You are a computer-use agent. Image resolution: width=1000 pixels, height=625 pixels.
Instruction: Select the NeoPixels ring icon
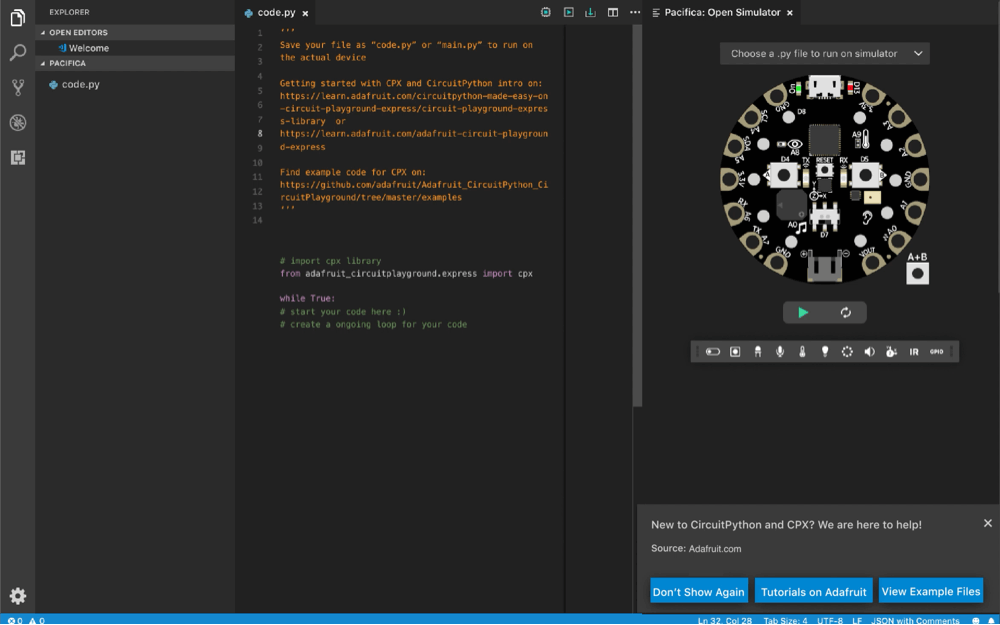(x=847, y=351)
